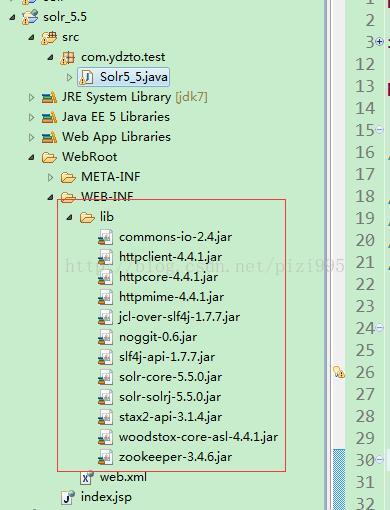This screenshot has width=390, height=510.
Task: Click the solr_5.5 project icon
Action: (x=30, y=17)
